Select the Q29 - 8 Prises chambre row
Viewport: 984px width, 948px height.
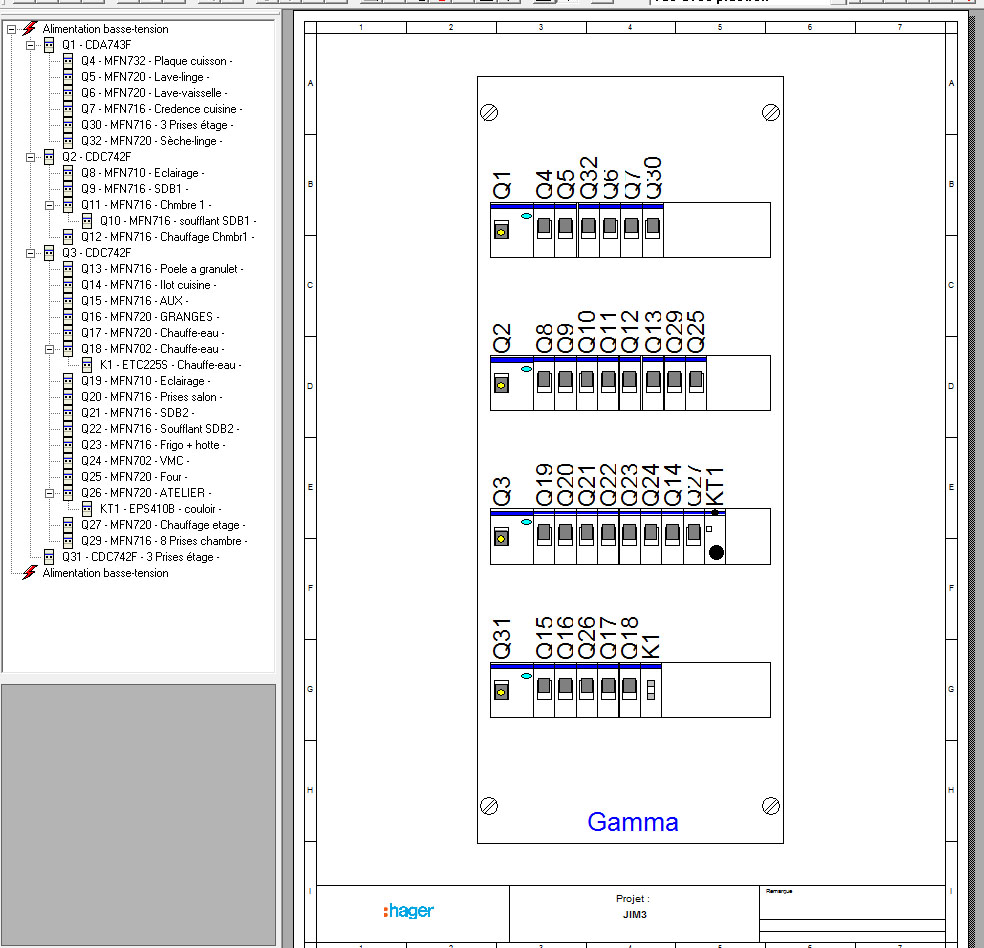[x=164, y=541]
